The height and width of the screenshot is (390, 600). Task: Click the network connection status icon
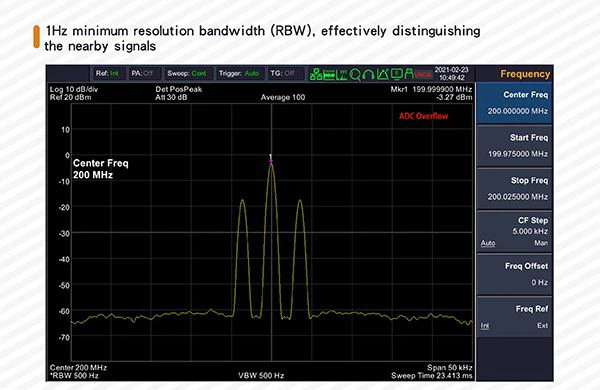(x=316, y=74)
